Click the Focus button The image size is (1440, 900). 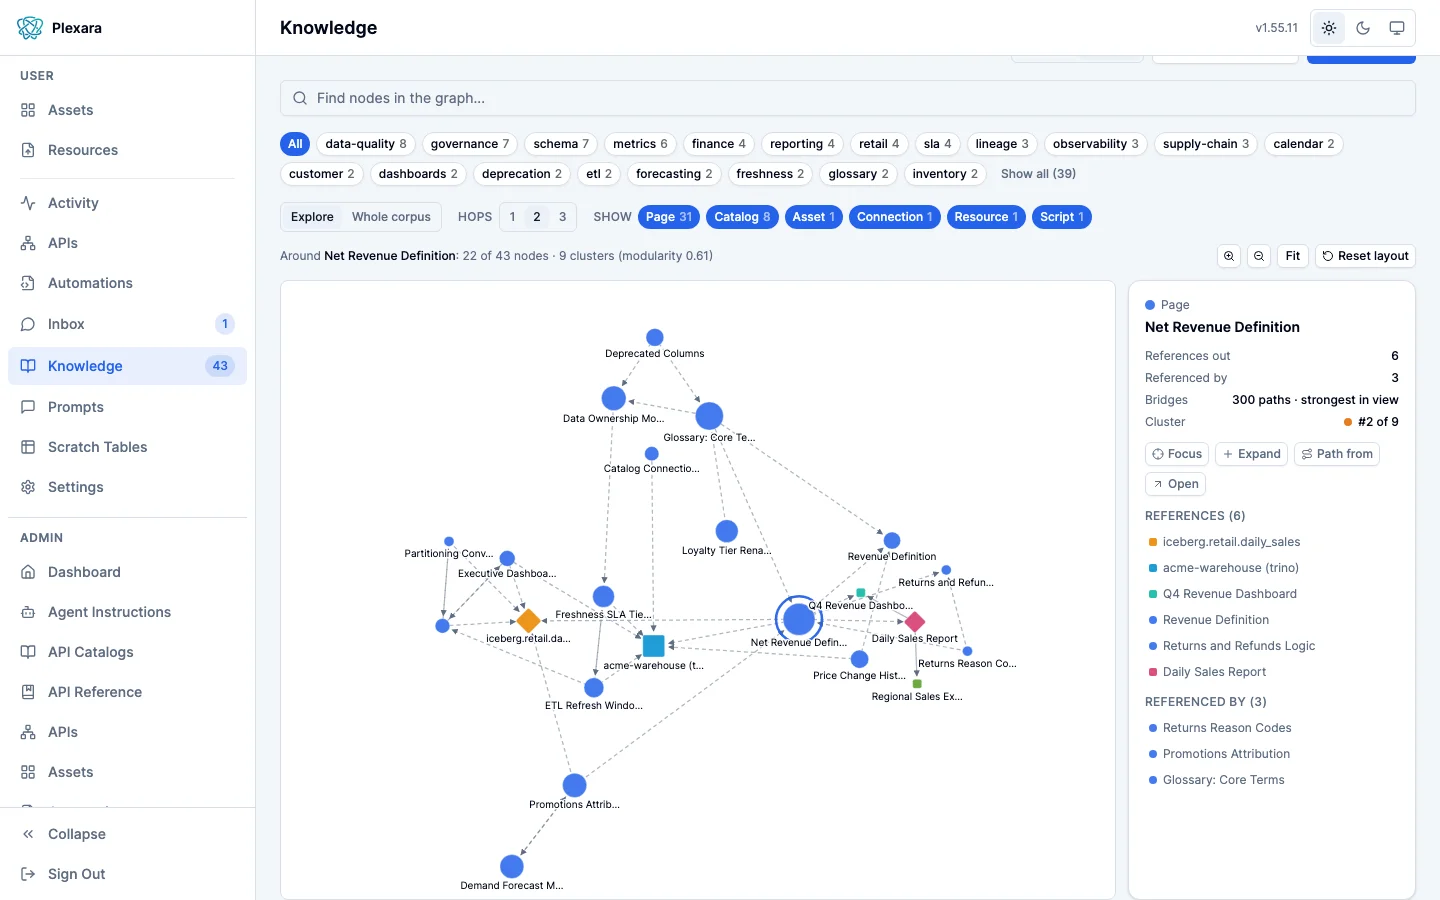tap(1177, 454)
